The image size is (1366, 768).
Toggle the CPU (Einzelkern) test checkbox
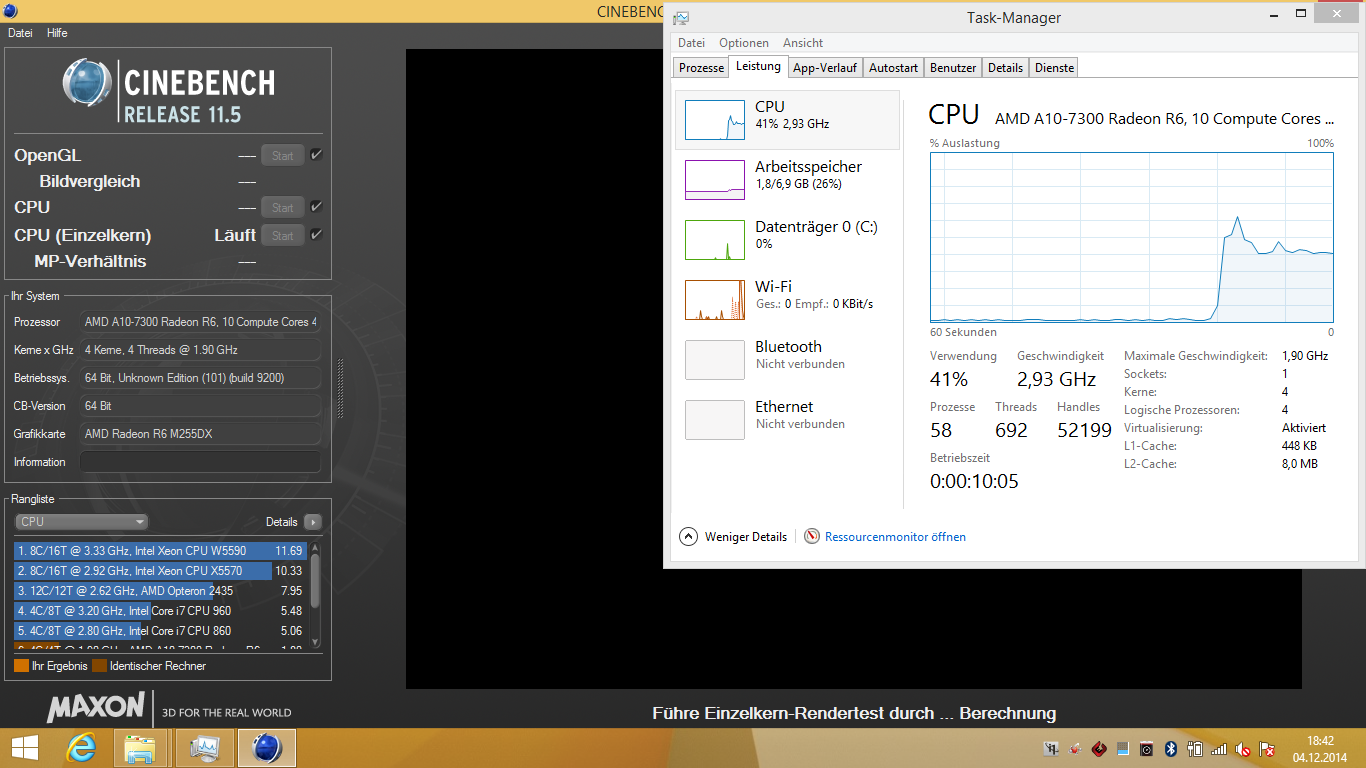point(316,234)
